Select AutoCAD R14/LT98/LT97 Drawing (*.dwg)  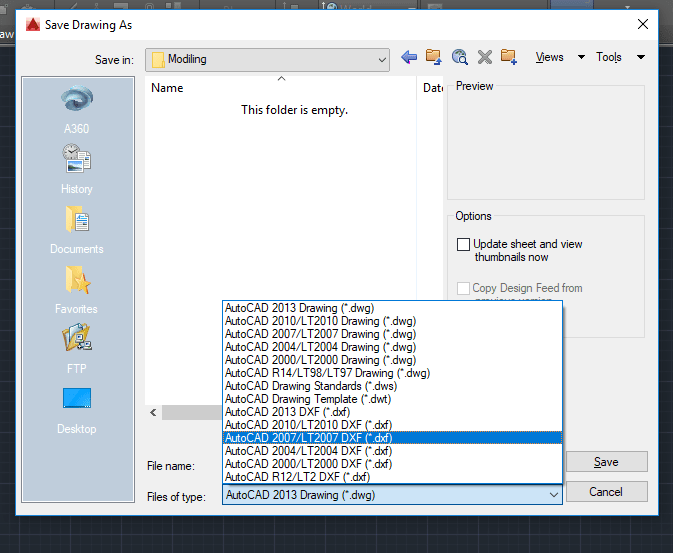392,373
